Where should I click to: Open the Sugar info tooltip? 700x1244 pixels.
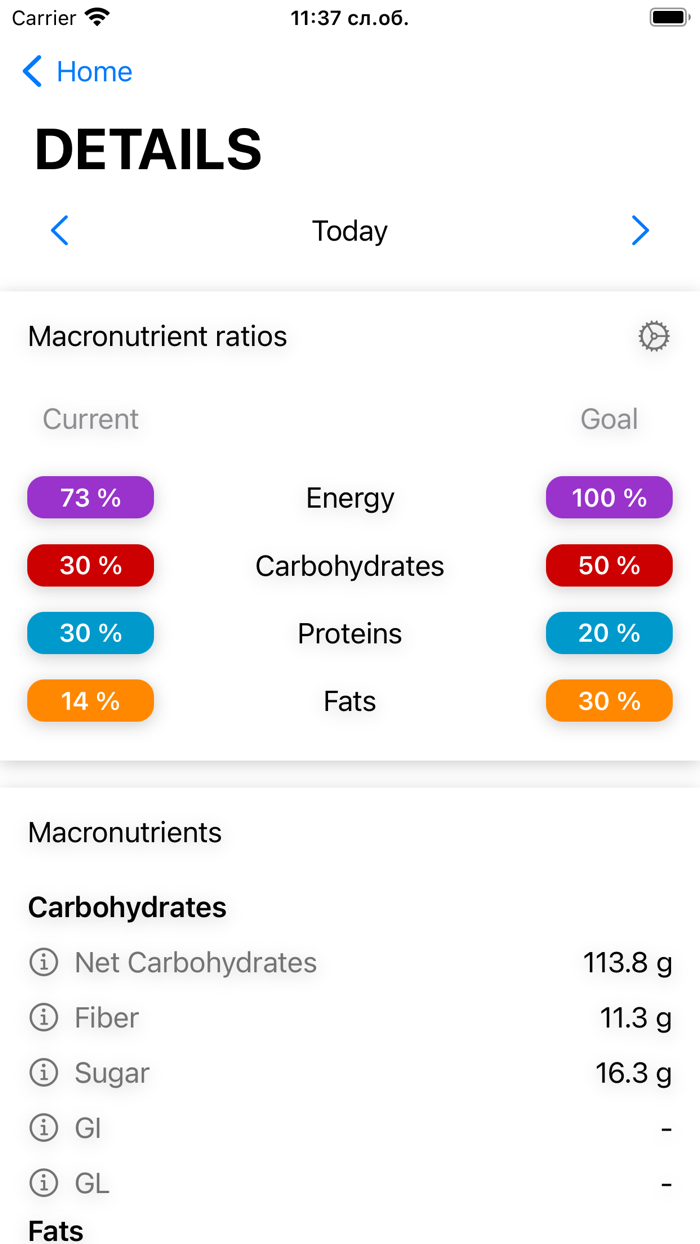pos(43,1072)
